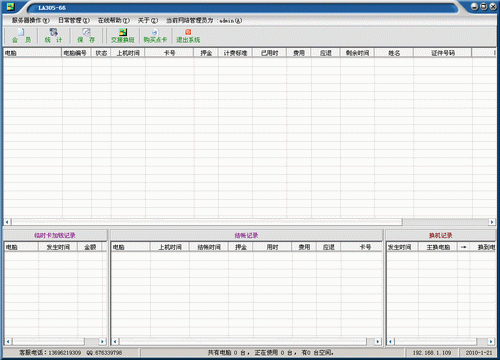500x360 pixels.
Task: Click the 电脑 header in the main table
Action: click(x=32, y=53)
